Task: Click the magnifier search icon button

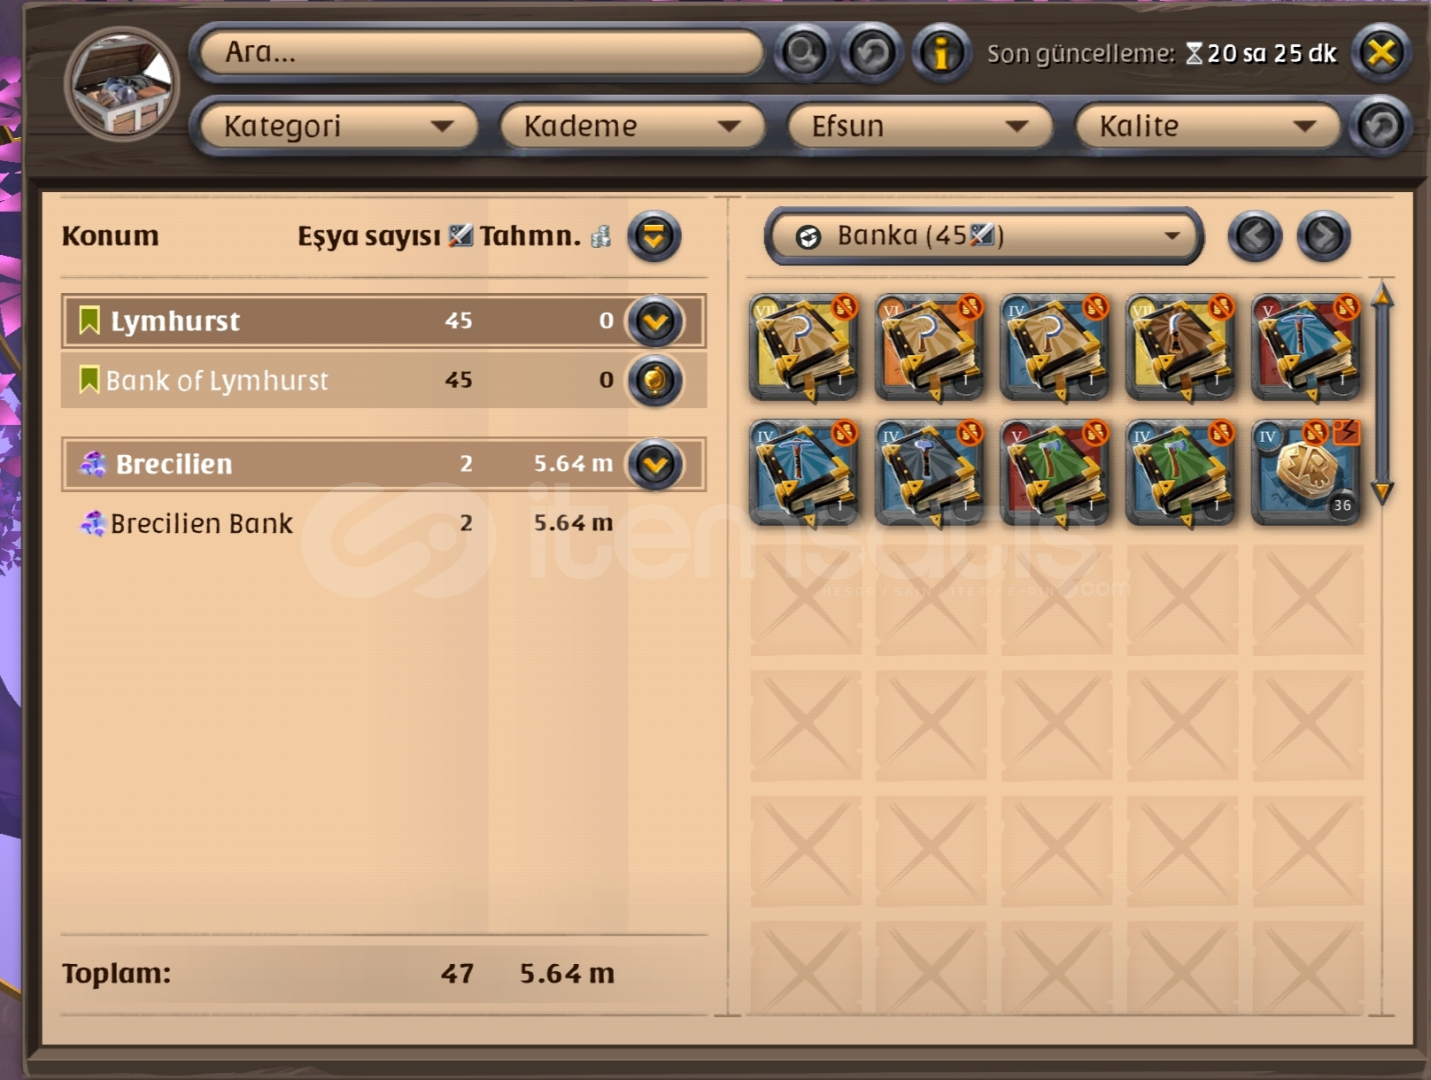Action: [803, 52]
